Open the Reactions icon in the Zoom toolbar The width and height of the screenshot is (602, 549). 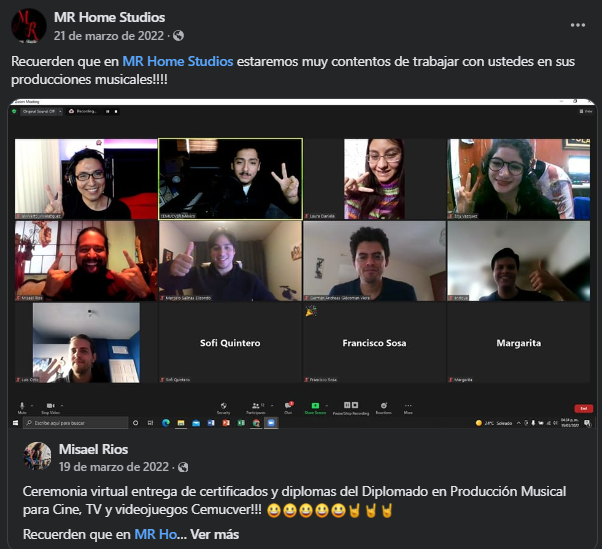[383, 407]
